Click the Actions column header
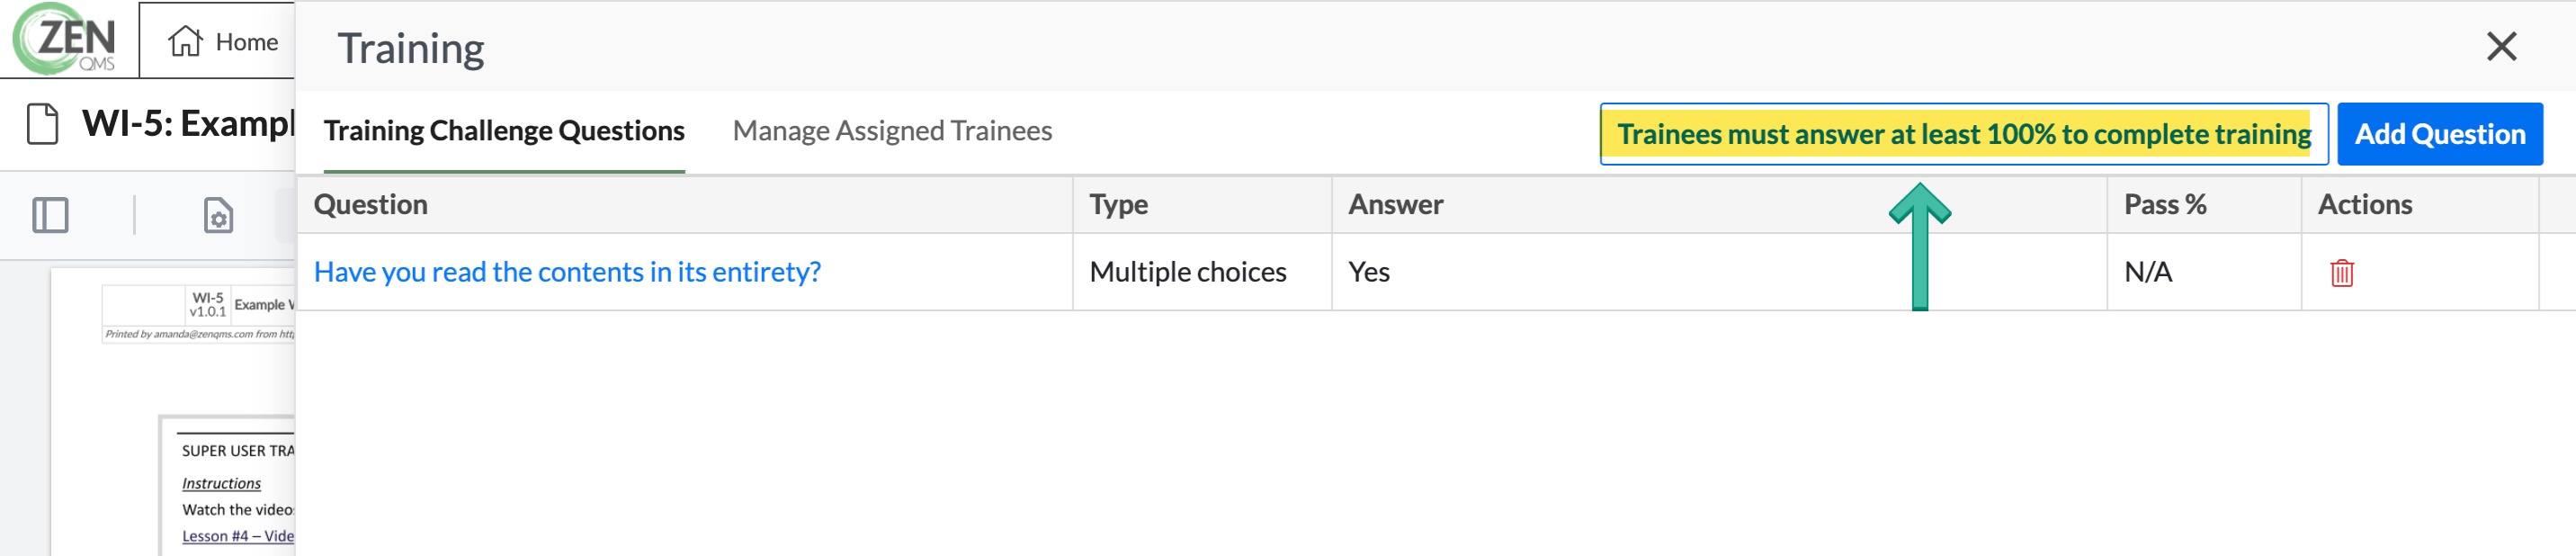The image size is (2576, 556). pos(2364,205)
